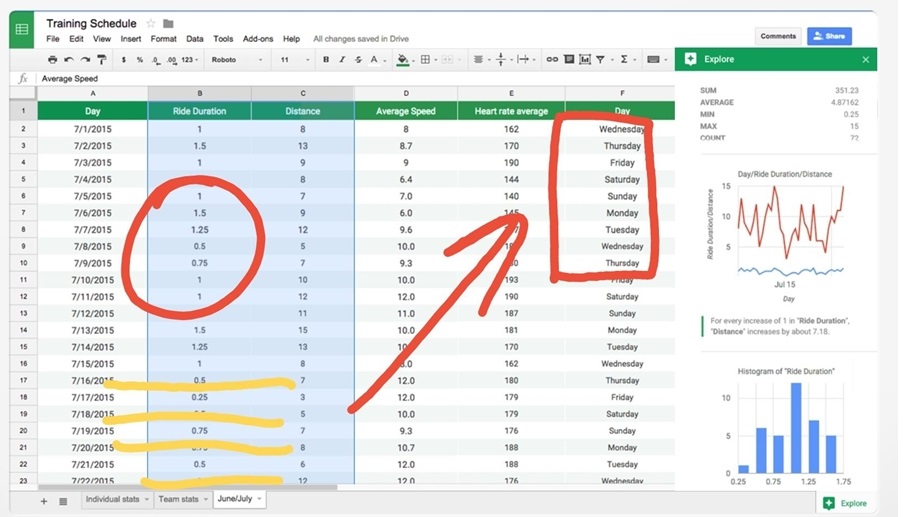Click the Share button

click(x=829, y=36)
